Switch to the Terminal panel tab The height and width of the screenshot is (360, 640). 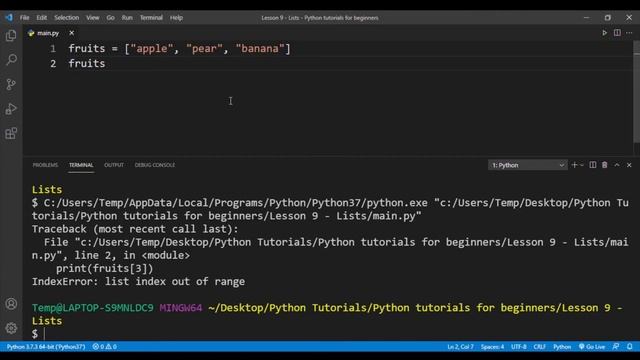(81, 165)
